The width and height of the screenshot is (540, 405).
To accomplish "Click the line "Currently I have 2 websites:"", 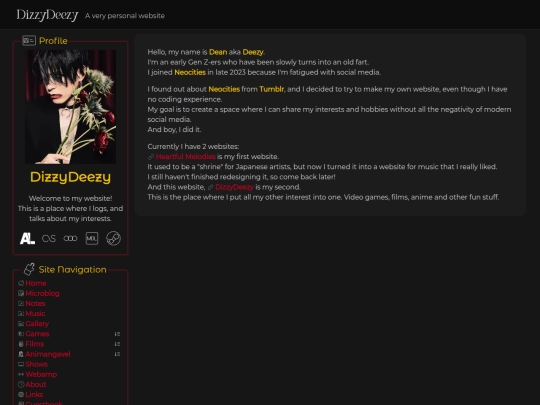I will click(x=193, y=147).
